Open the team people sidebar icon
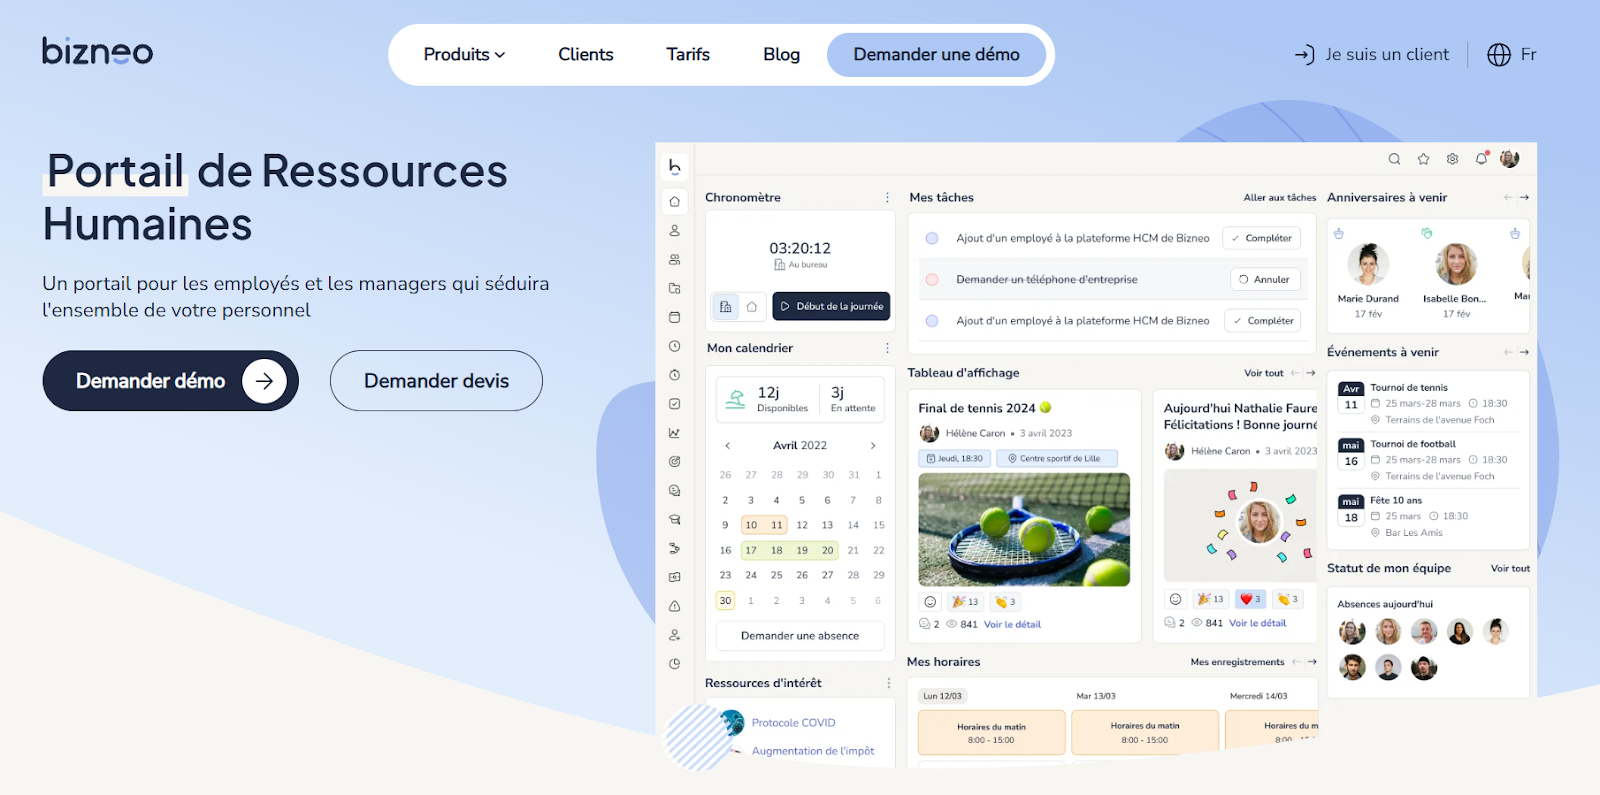This screenshot has width=1600, height=795. 675,259
